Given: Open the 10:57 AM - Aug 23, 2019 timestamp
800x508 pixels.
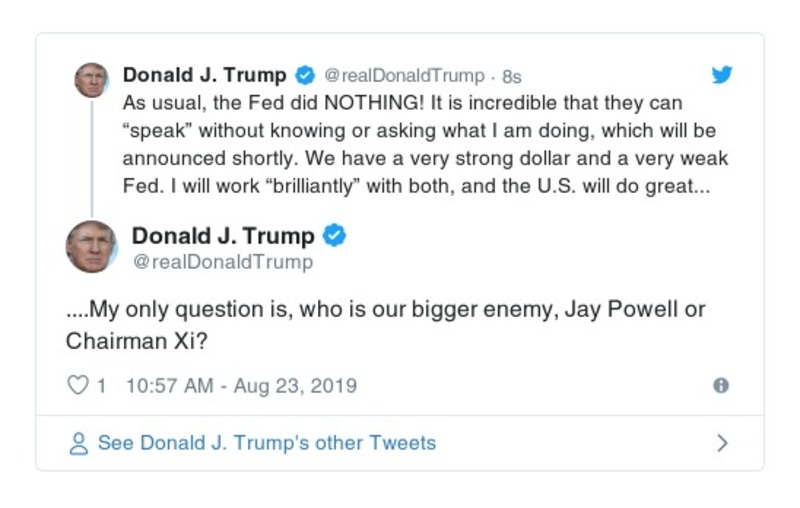Looking at the screenshot, I should click(x=241, y=386).
